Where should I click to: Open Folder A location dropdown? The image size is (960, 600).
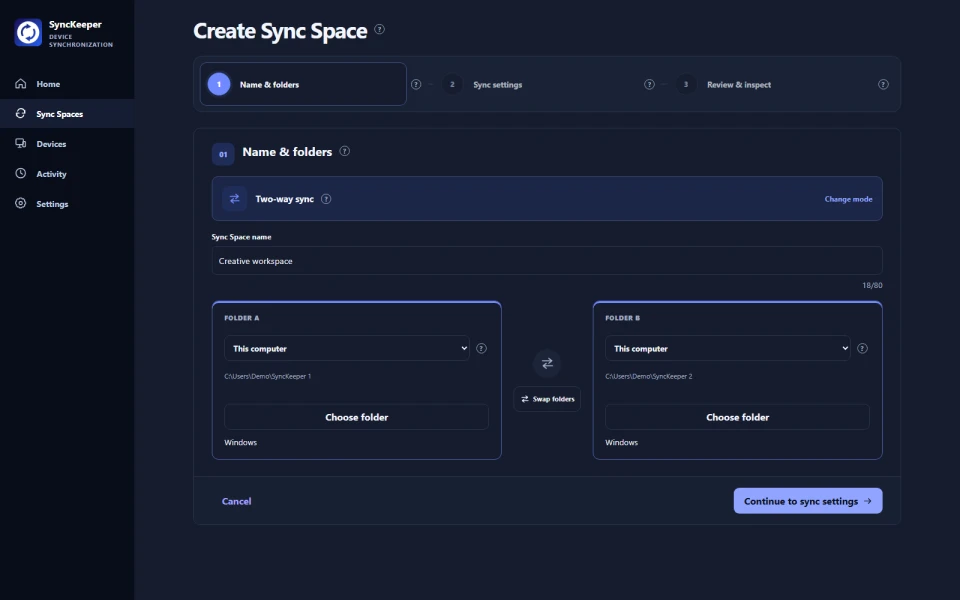[x=347, y=348]
